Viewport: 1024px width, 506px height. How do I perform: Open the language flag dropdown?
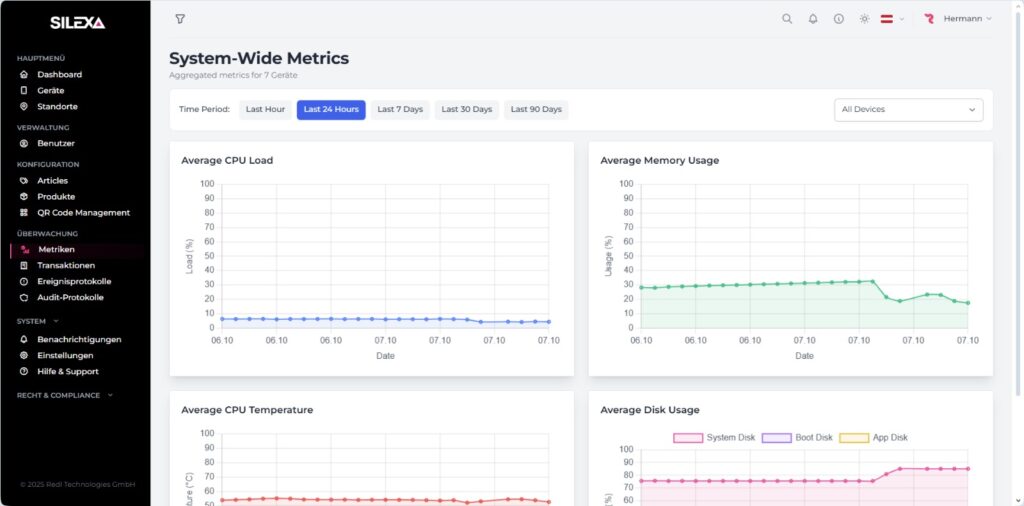[892, 19]
